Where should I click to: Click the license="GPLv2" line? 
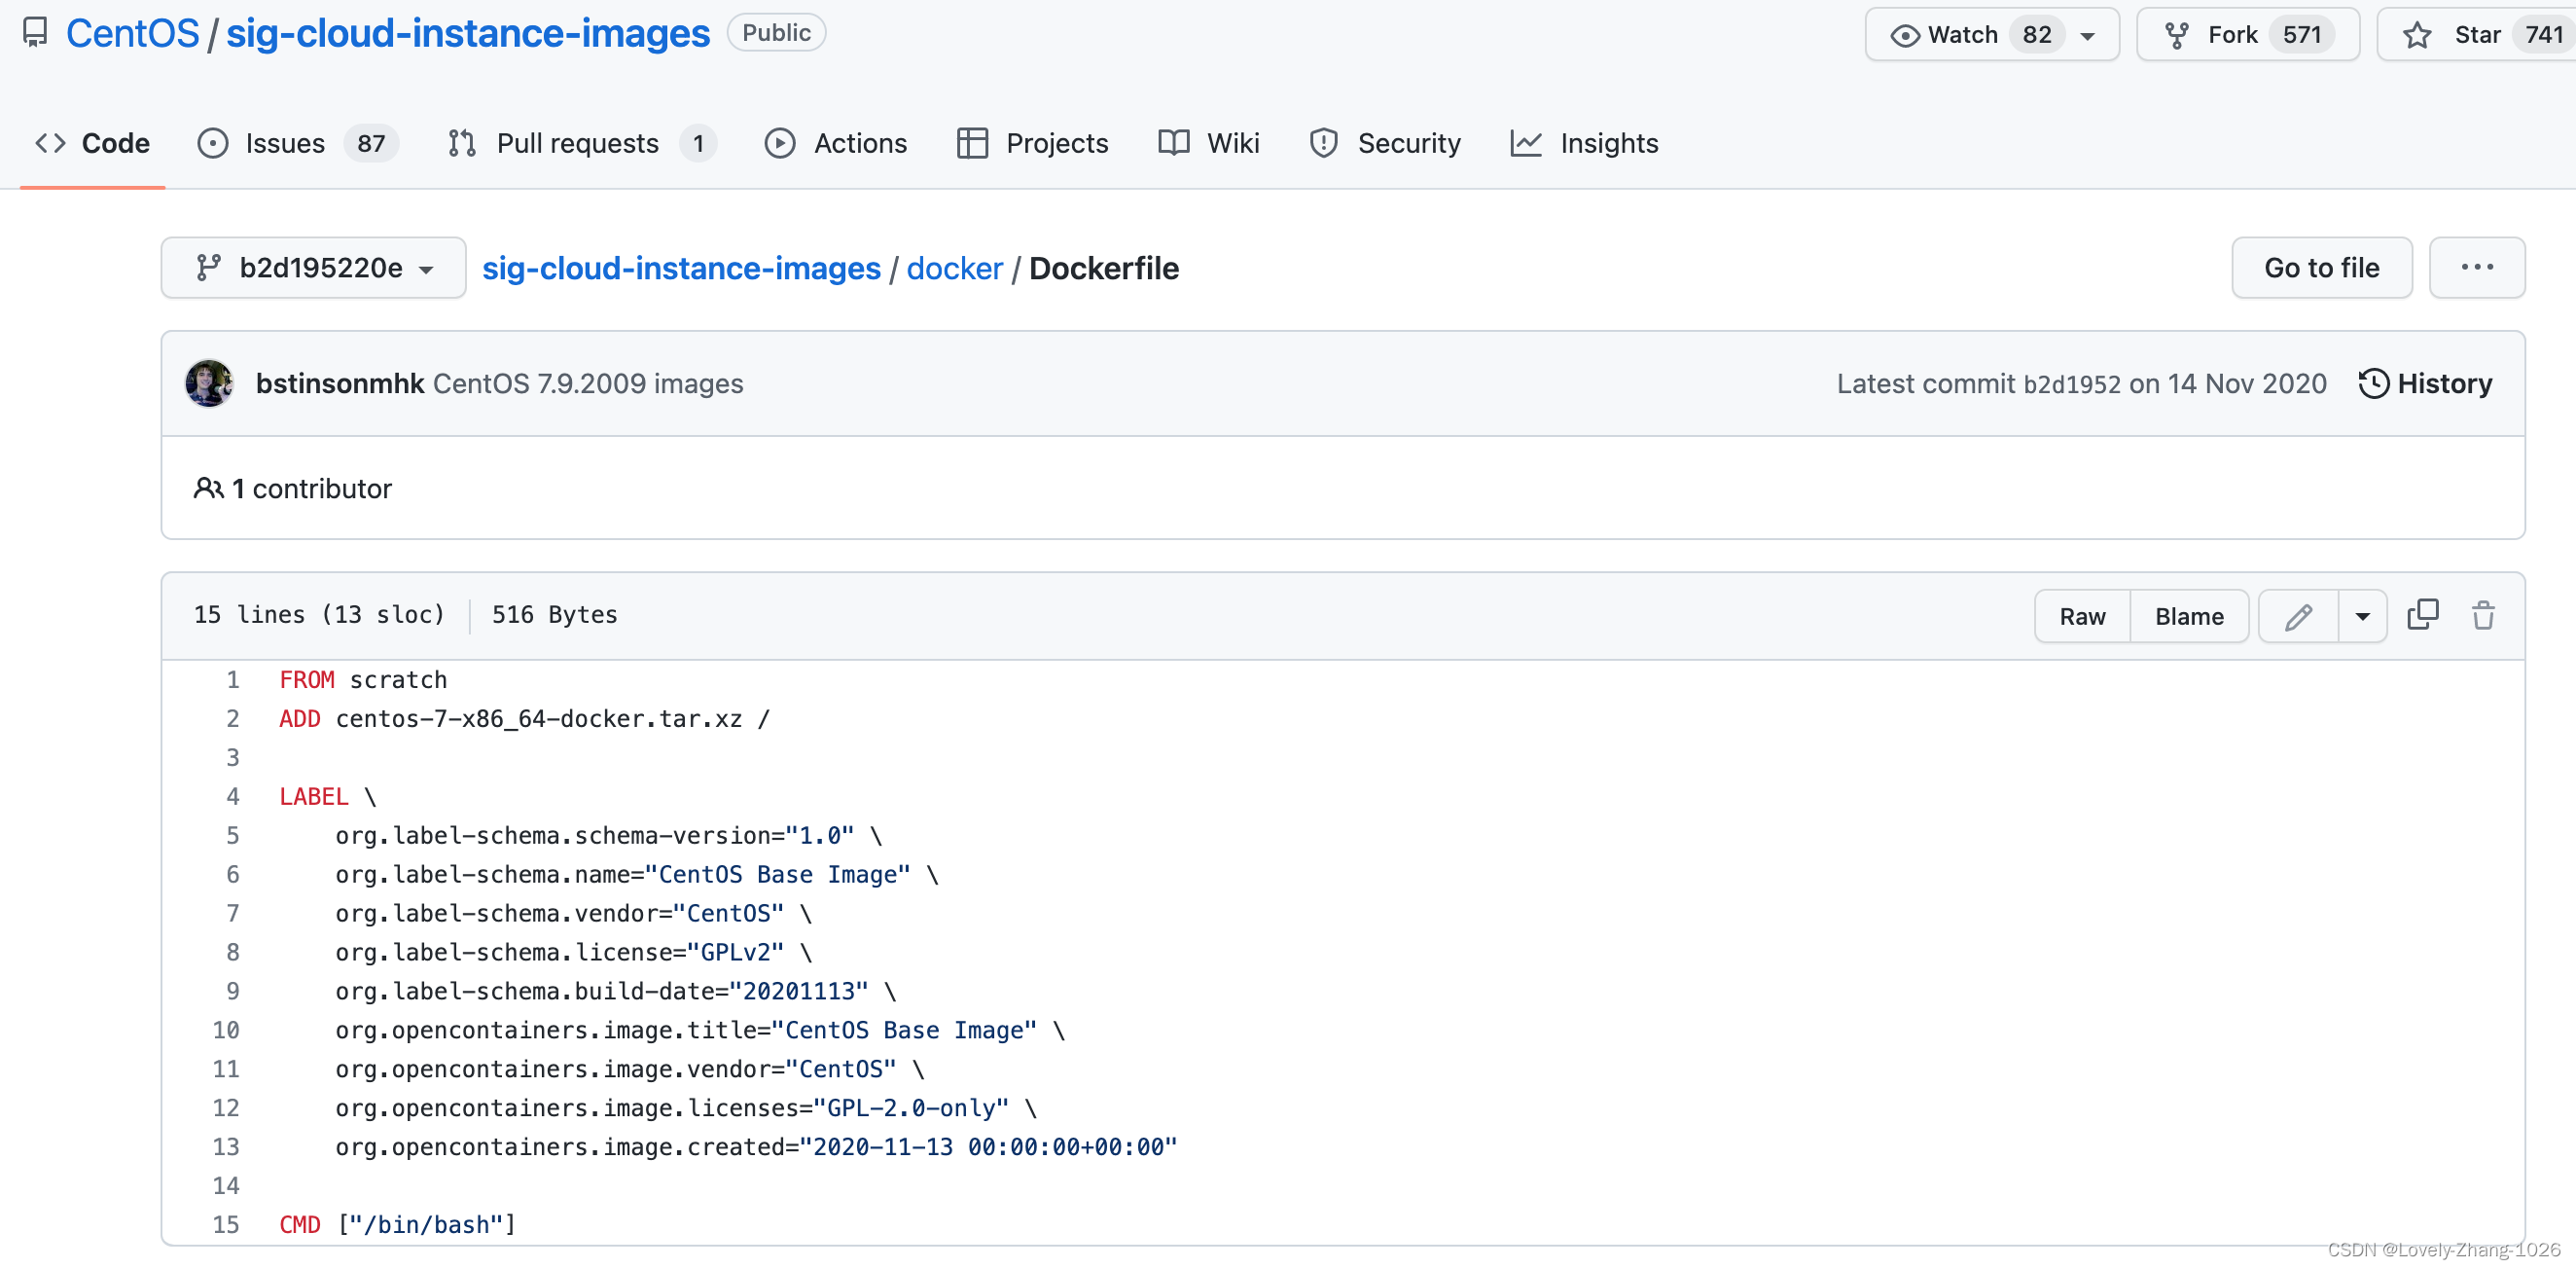(x=573, y=953)
